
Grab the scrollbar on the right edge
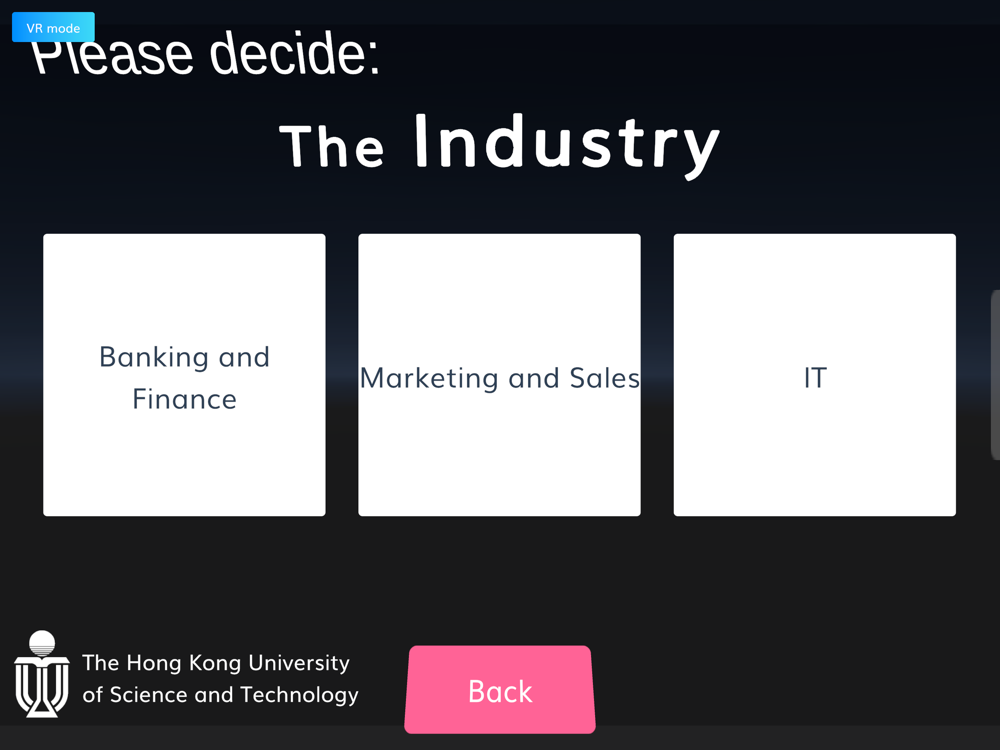tap(994, 375)
